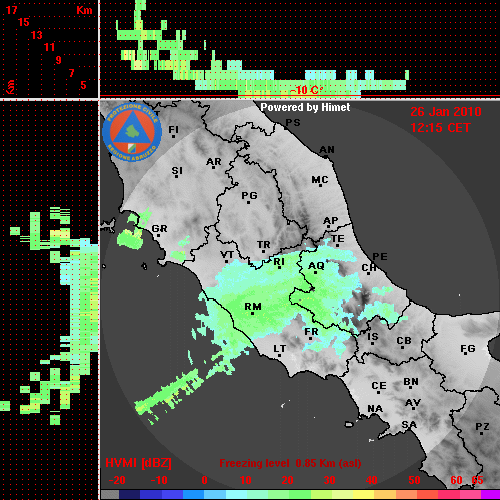The width and height of the screenshot is (500, 500).
Task: Click the 20 dBZ value on color scale
Action: 287,480
